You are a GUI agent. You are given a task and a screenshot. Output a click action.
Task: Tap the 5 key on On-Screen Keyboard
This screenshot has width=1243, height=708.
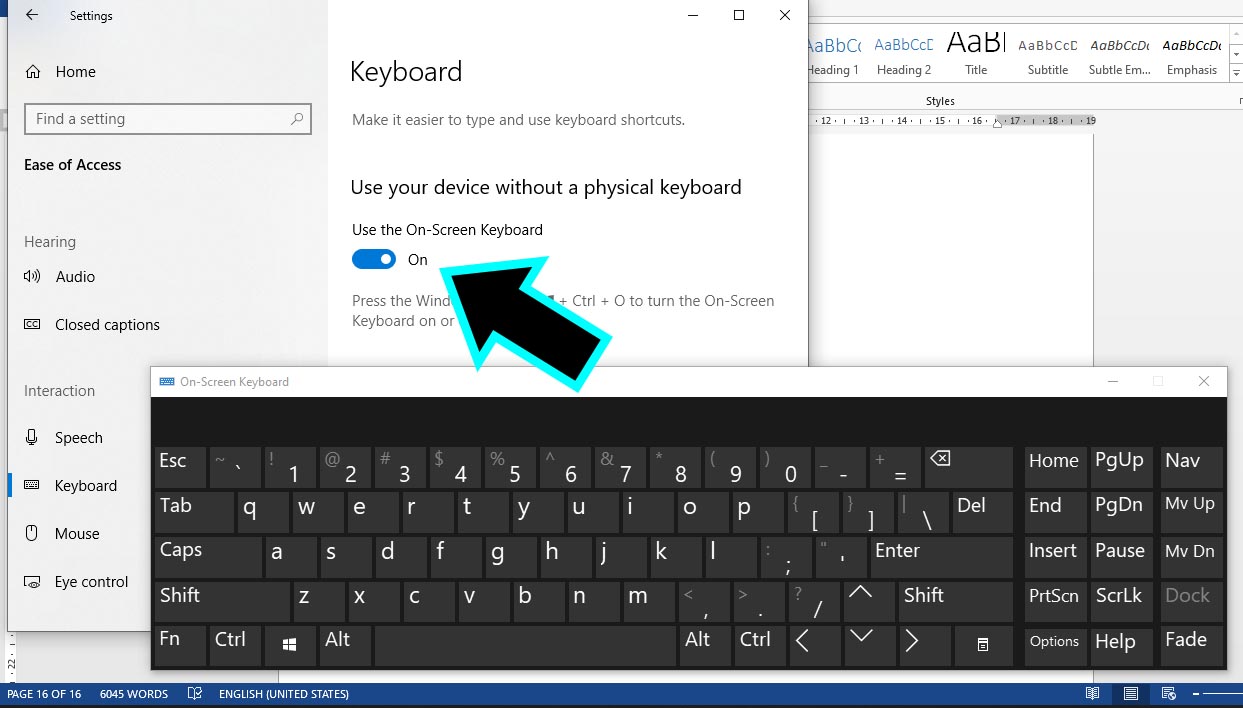click(x=510, y=467)
